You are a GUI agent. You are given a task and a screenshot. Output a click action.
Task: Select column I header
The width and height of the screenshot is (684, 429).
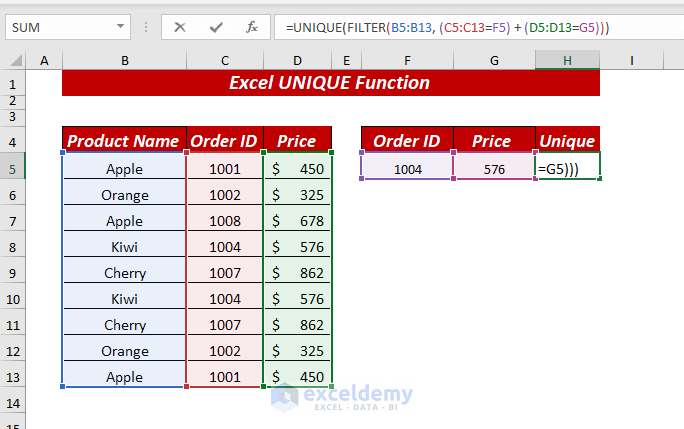(x=632, y=60)
